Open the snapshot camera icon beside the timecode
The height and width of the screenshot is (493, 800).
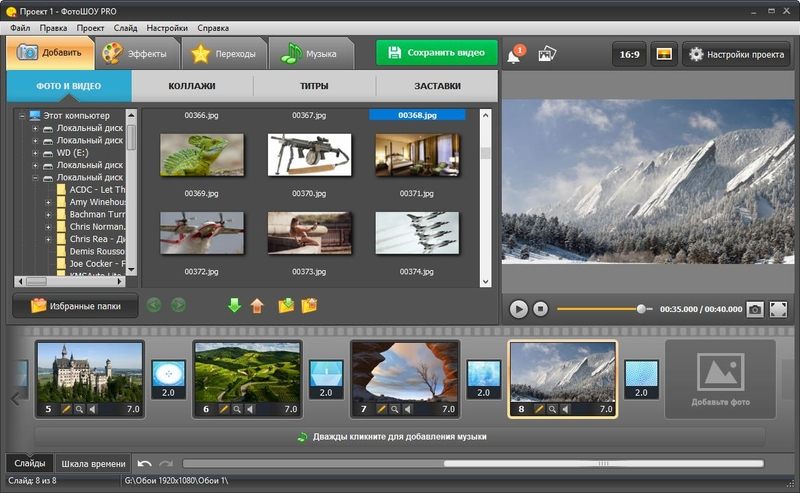[x=755, y=309]
